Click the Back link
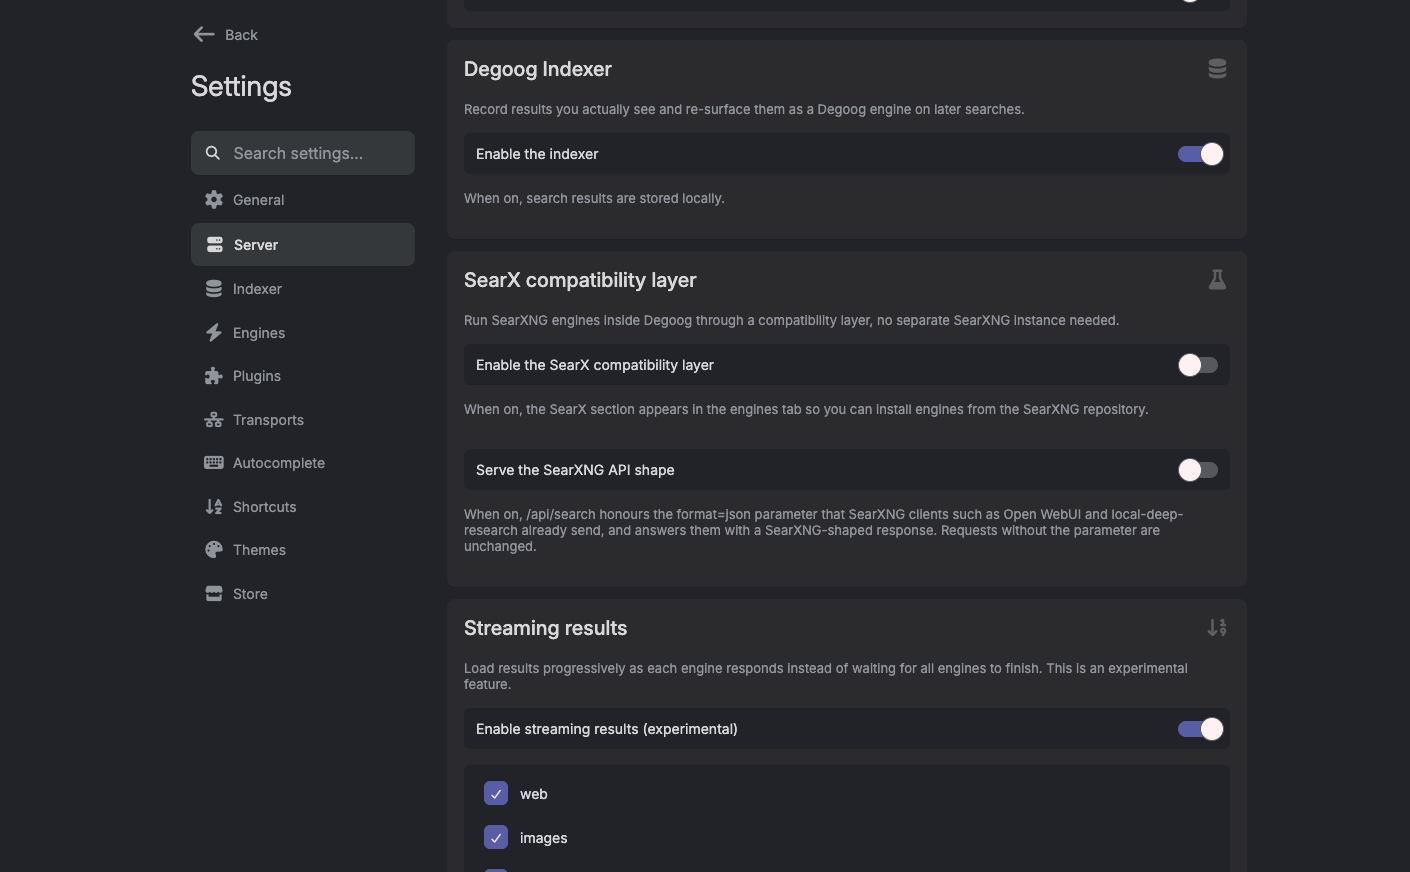Viewport: 1410px width, 872px height. (226, 35)
